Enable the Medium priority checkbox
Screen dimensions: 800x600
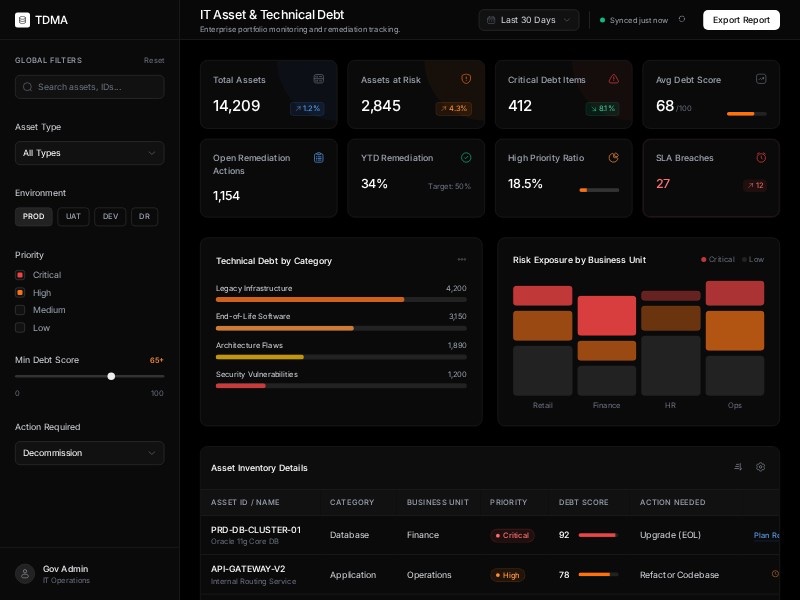20,310
